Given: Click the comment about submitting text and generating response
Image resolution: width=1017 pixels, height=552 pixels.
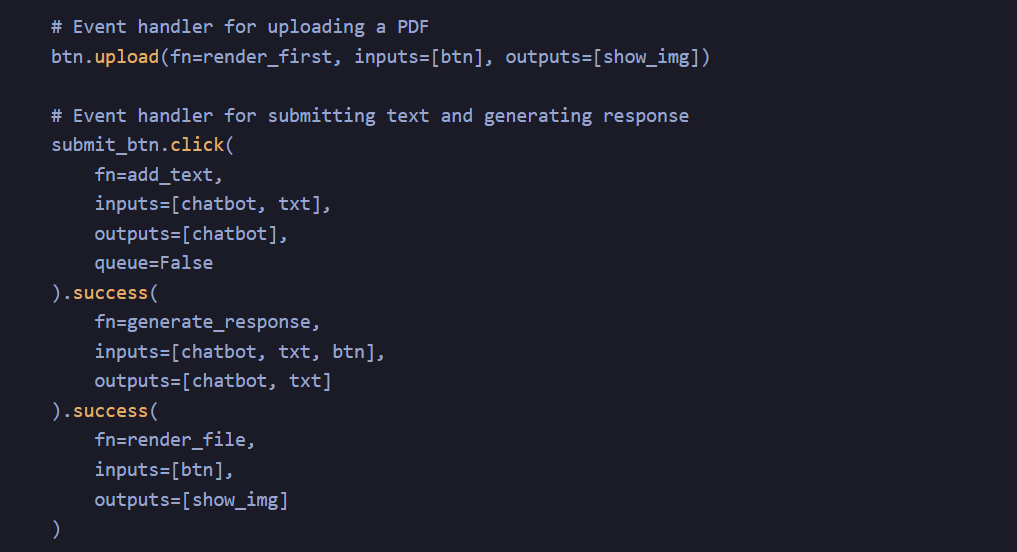Looking at the screenshot, I should (x=370, y=116).
